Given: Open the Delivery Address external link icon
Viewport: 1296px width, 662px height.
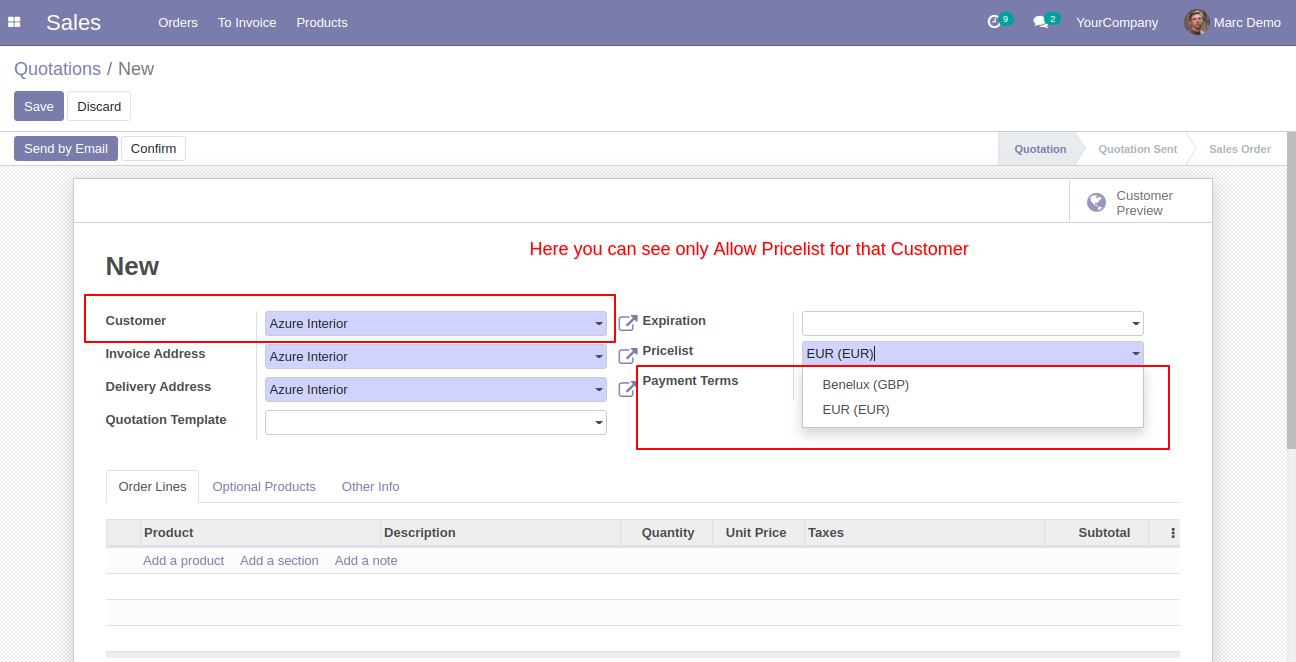Looking at the screenshot, I should 627,389.
